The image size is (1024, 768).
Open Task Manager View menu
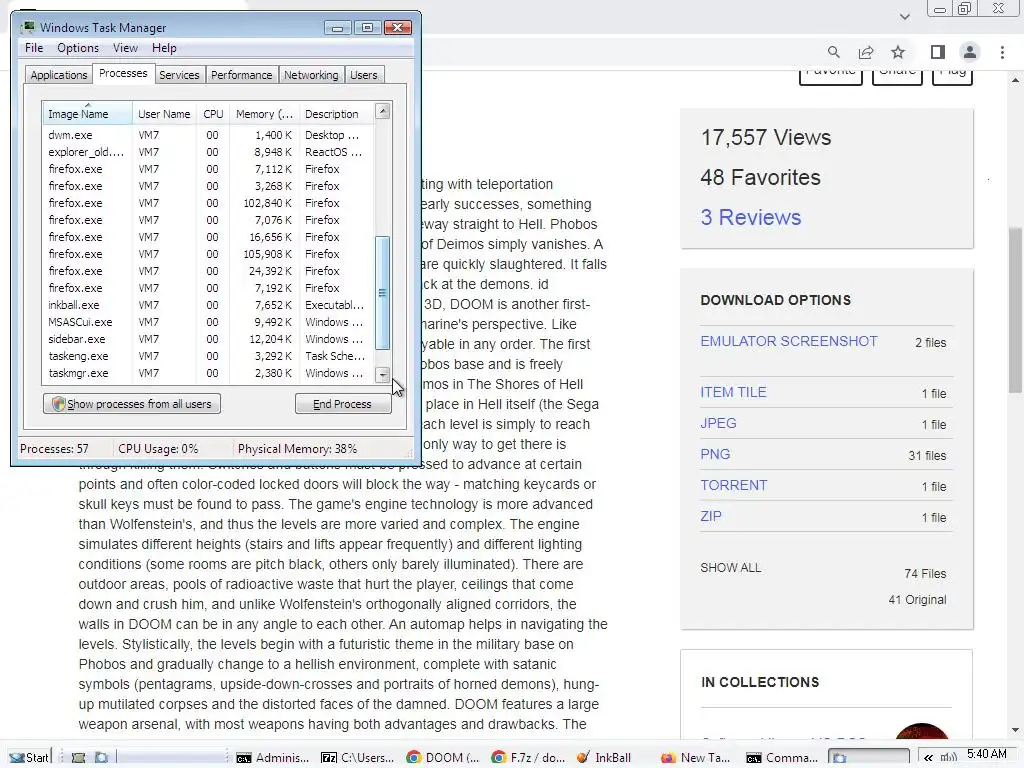coord(125,48)
